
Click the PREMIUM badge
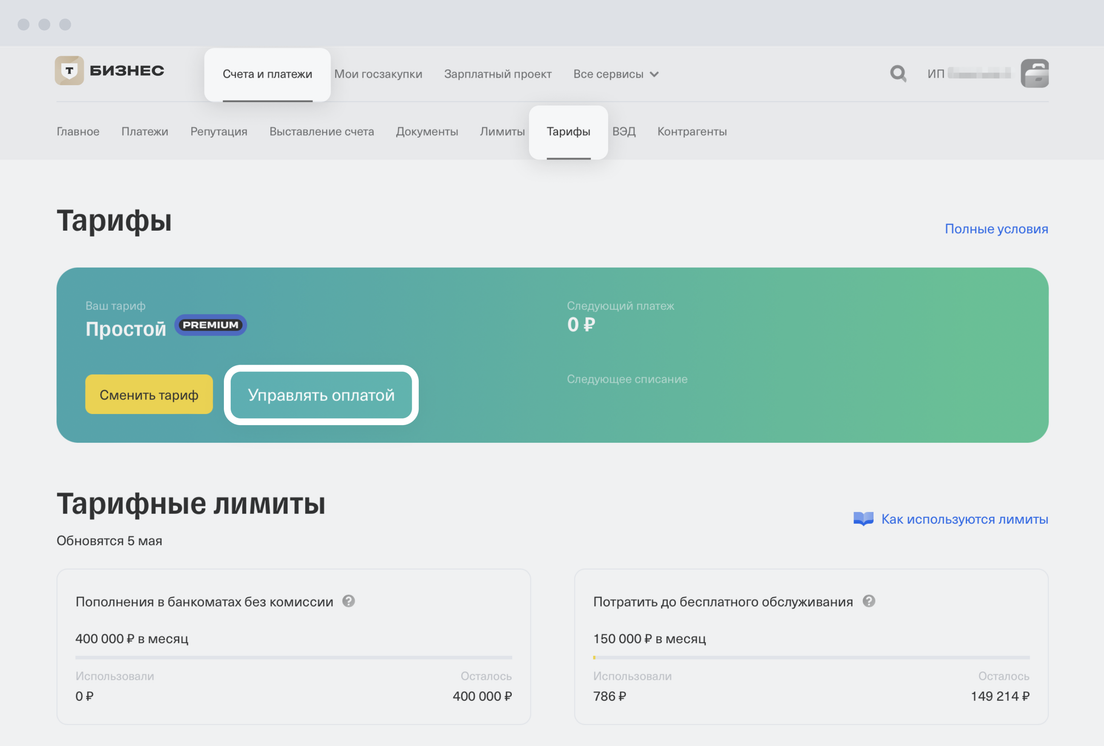(211, 325)
